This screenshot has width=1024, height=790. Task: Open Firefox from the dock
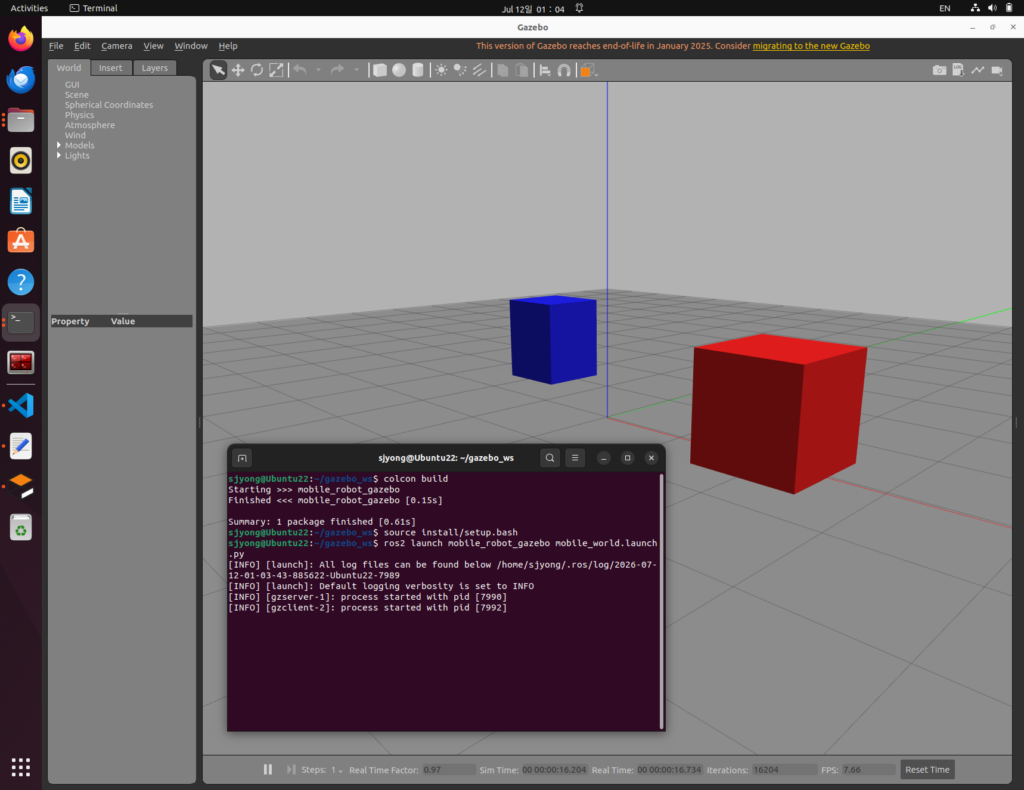[x=21, y=39]
